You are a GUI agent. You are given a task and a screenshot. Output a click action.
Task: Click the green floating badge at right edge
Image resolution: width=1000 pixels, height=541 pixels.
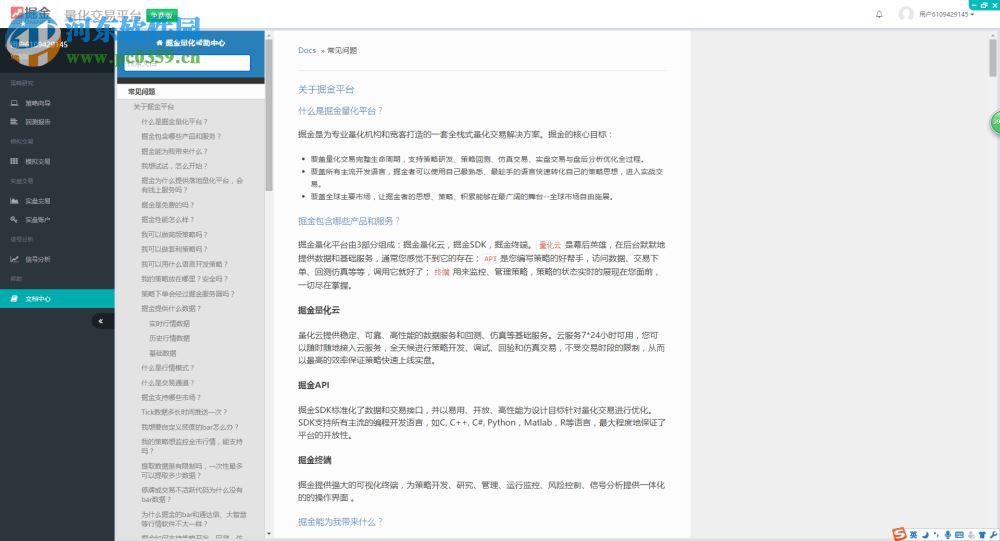(995, 122)
